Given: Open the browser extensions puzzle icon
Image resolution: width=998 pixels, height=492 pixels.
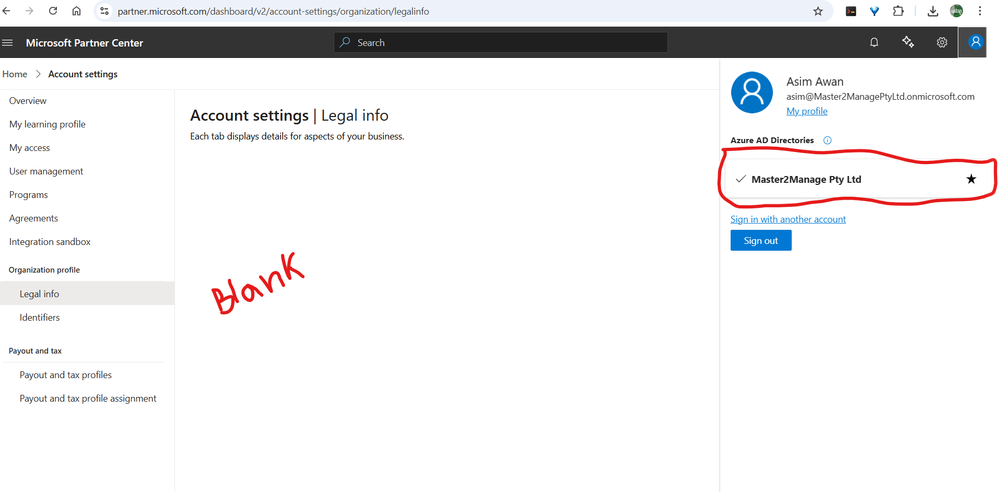Looking at the screenshot, I should [x=898, y=11].
